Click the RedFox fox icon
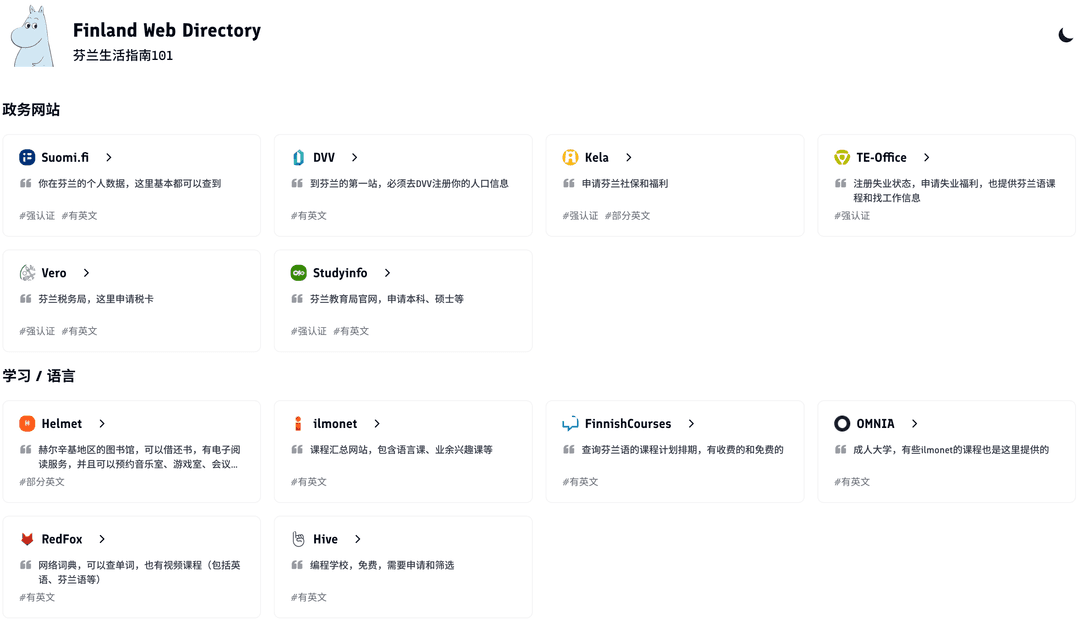This screenshot has width=1080, height=625. pos(27,539)
